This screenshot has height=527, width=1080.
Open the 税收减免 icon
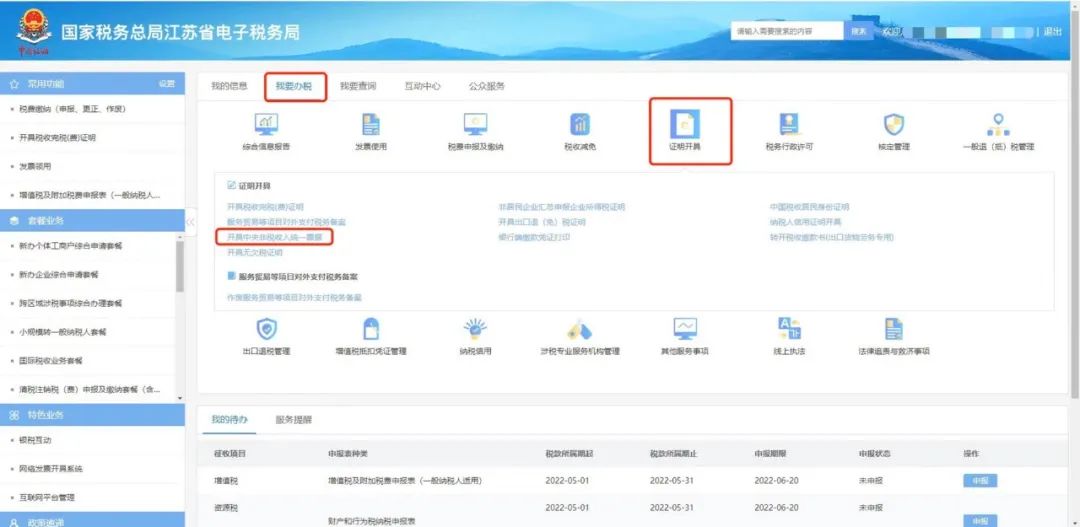[x=580, y=125]
